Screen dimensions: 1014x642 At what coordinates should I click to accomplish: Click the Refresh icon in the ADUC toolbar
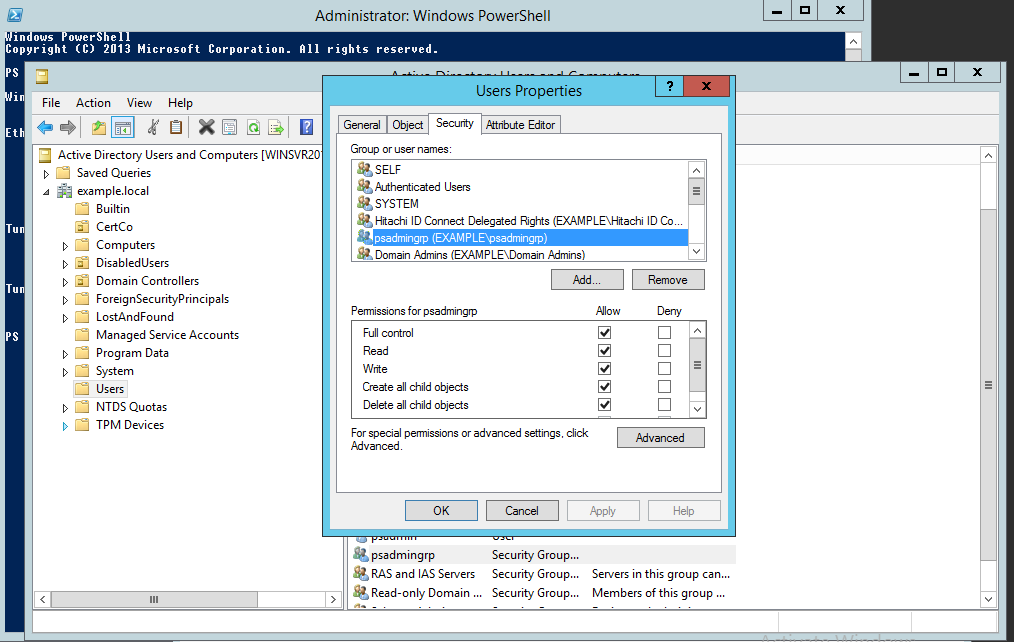click(x=253, y=127)
